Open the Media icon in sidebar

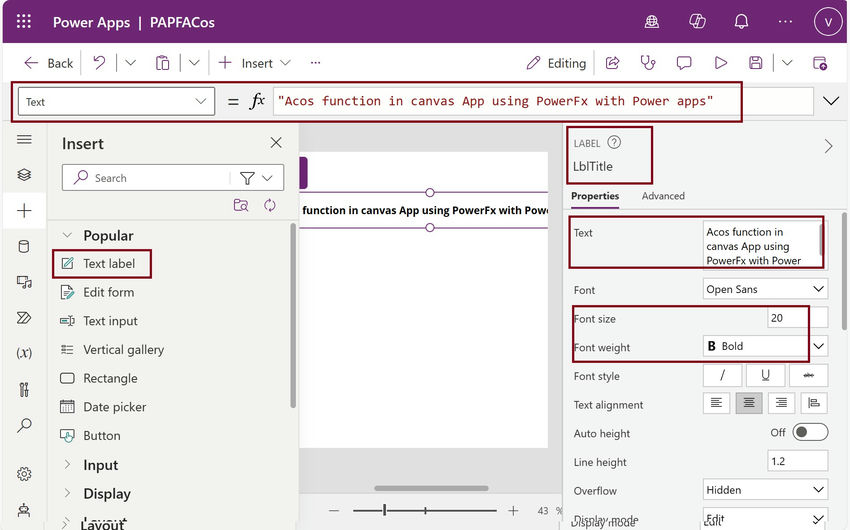click(x=24, y=282)
